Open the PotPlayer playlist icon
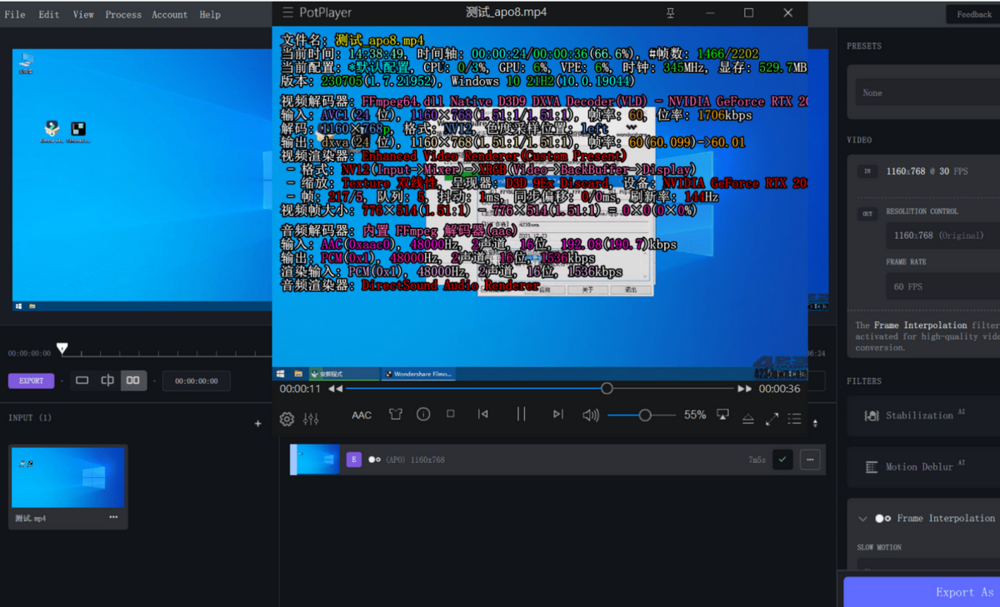The width and height of the screenshot is (1000, 607). tap(794, 419)
